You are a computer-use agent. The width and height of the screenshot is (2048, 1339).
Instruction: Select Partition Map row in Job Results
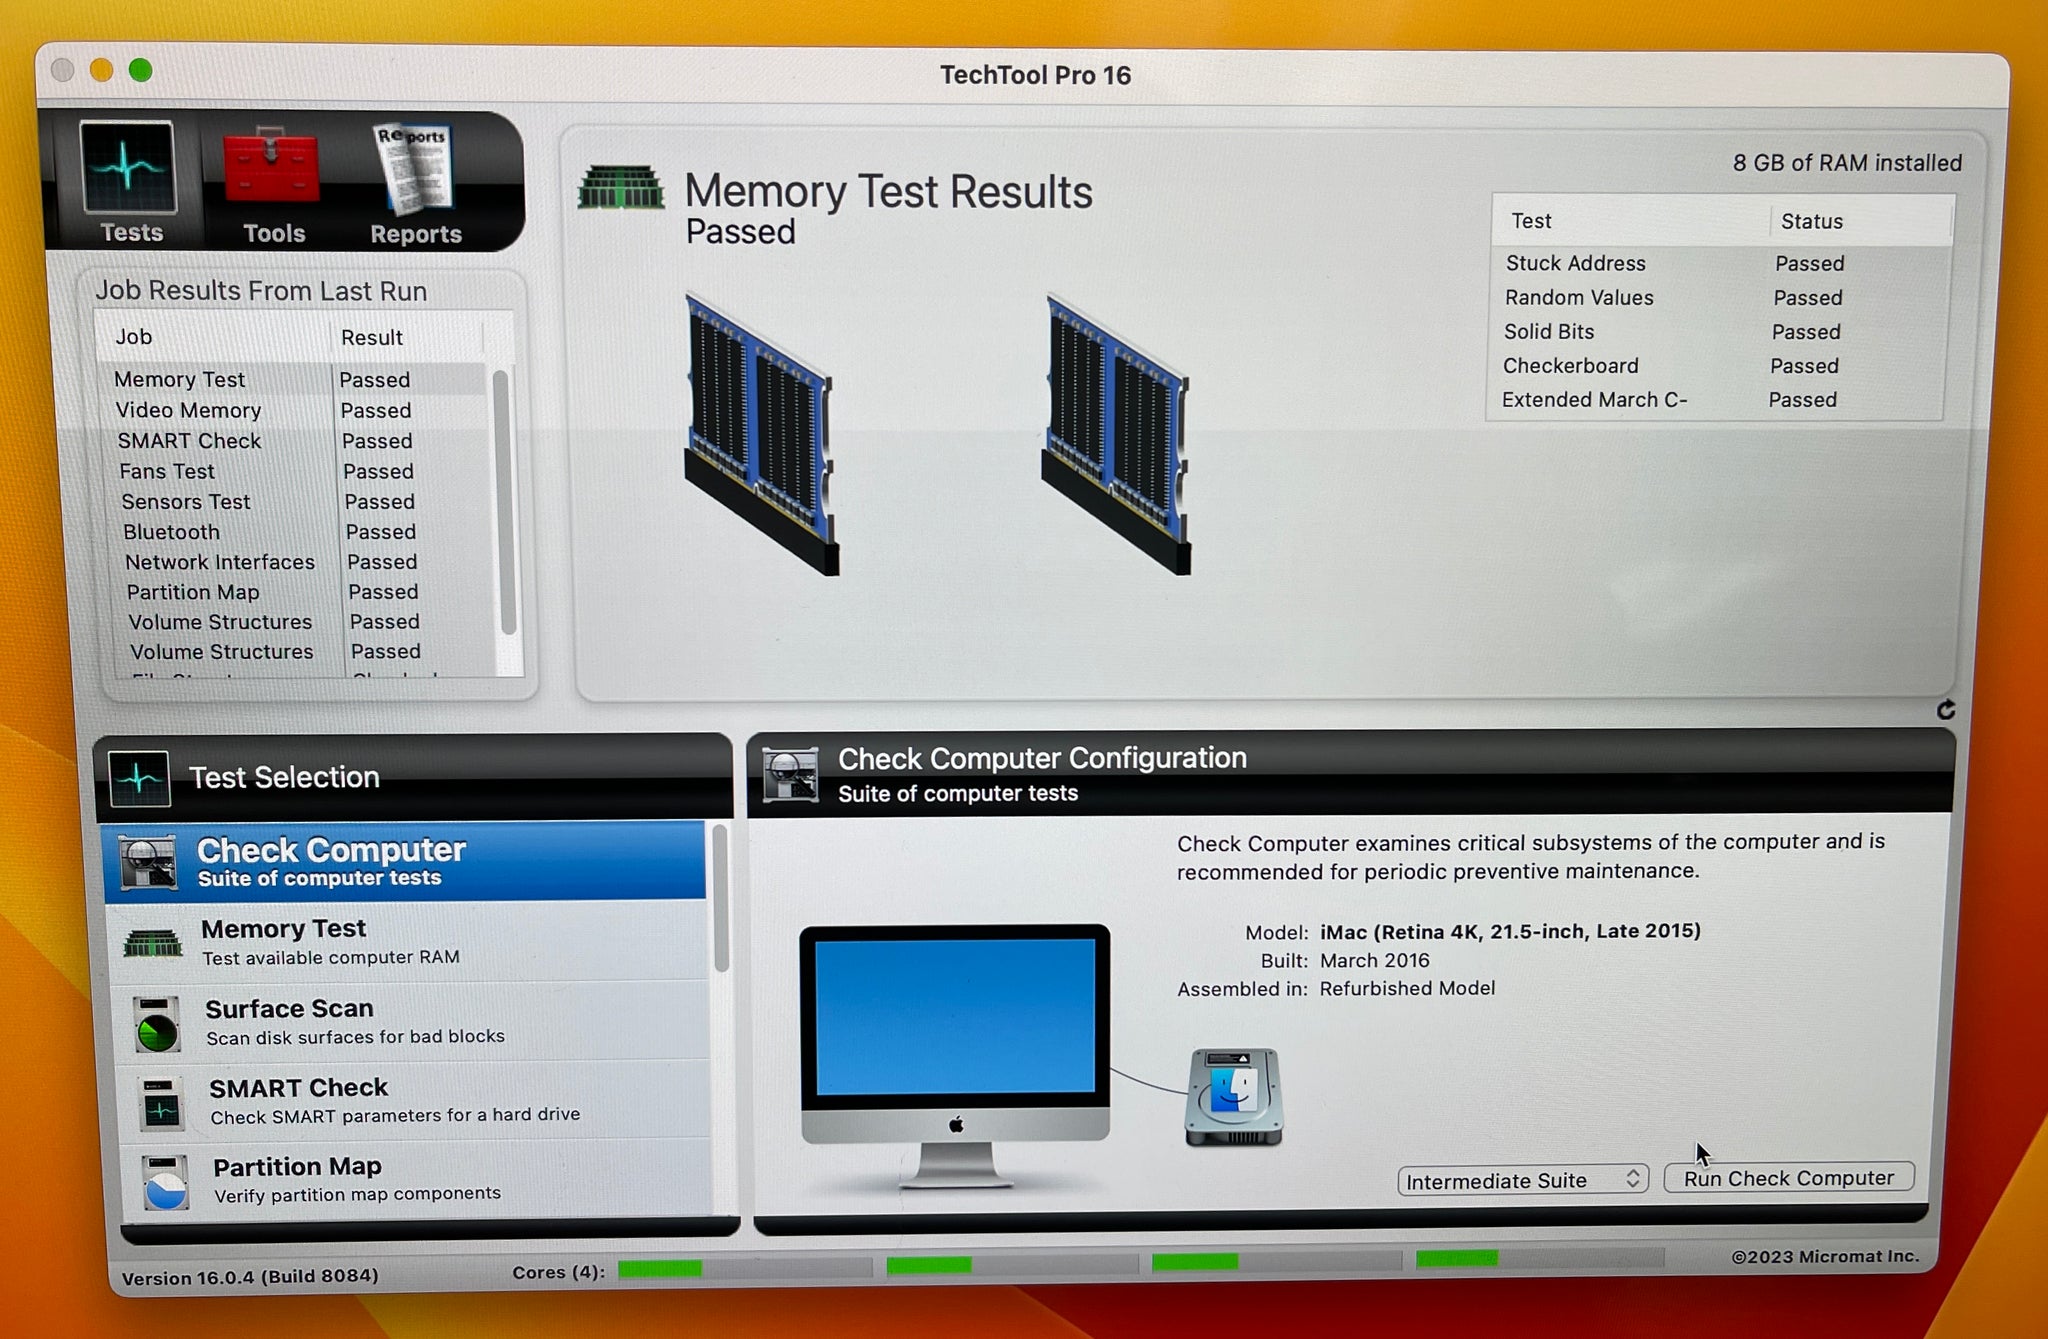tap(307, 592)
